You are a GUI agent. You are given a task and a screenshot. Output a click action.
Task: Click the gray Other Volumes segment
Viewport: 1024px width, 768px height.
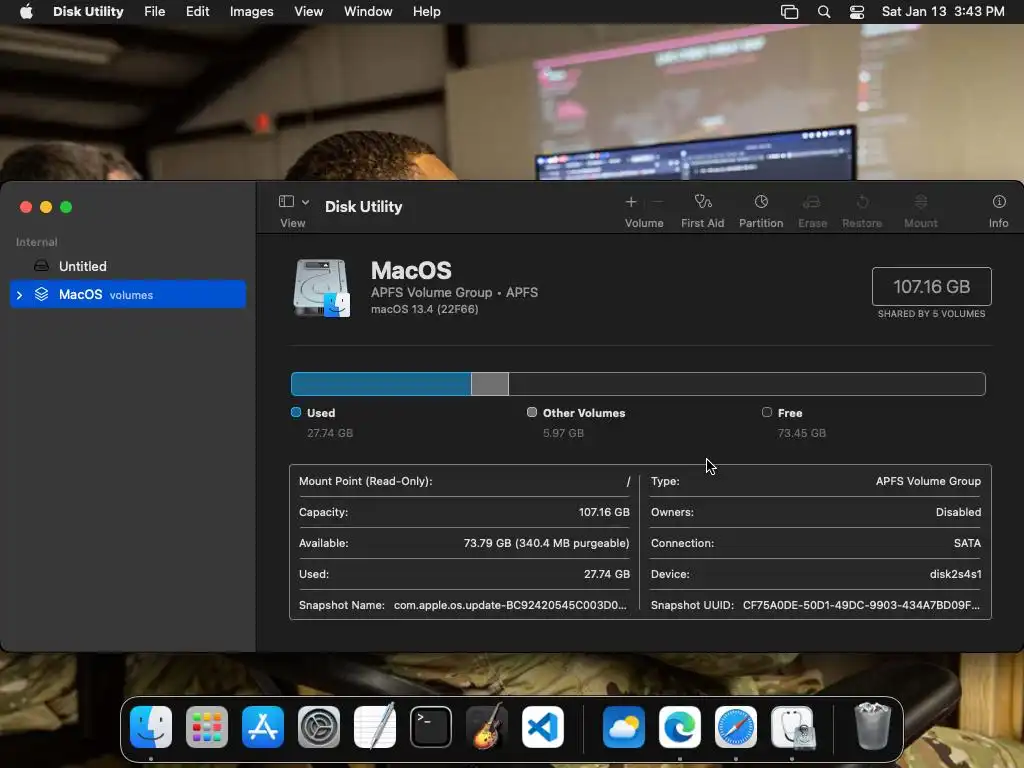coord(490,384)
